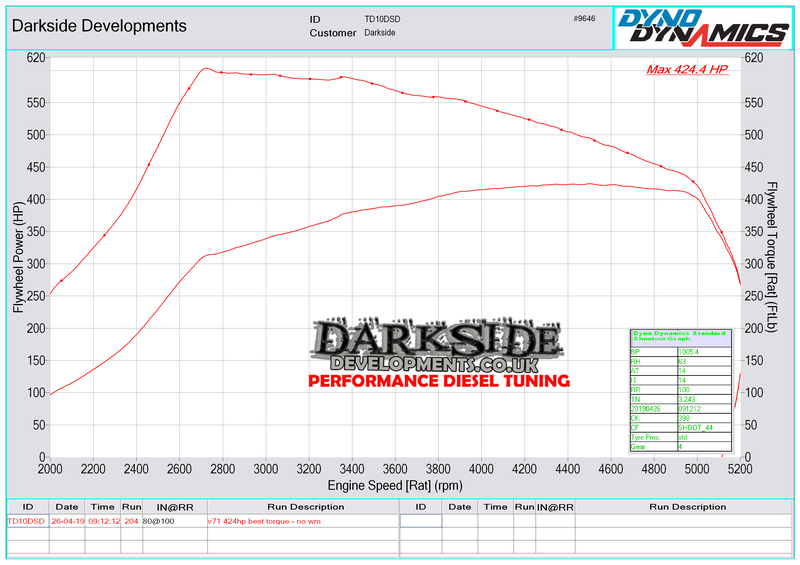Click the 'Gear' row label in info box

[638, 447]
